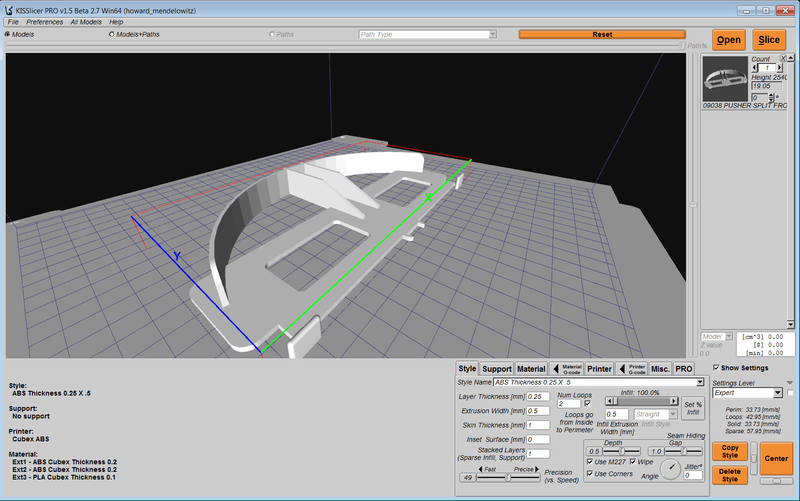Open the Path Type dropdown
The width and height of the screenshot is (800, 501).
coord(428,34)
